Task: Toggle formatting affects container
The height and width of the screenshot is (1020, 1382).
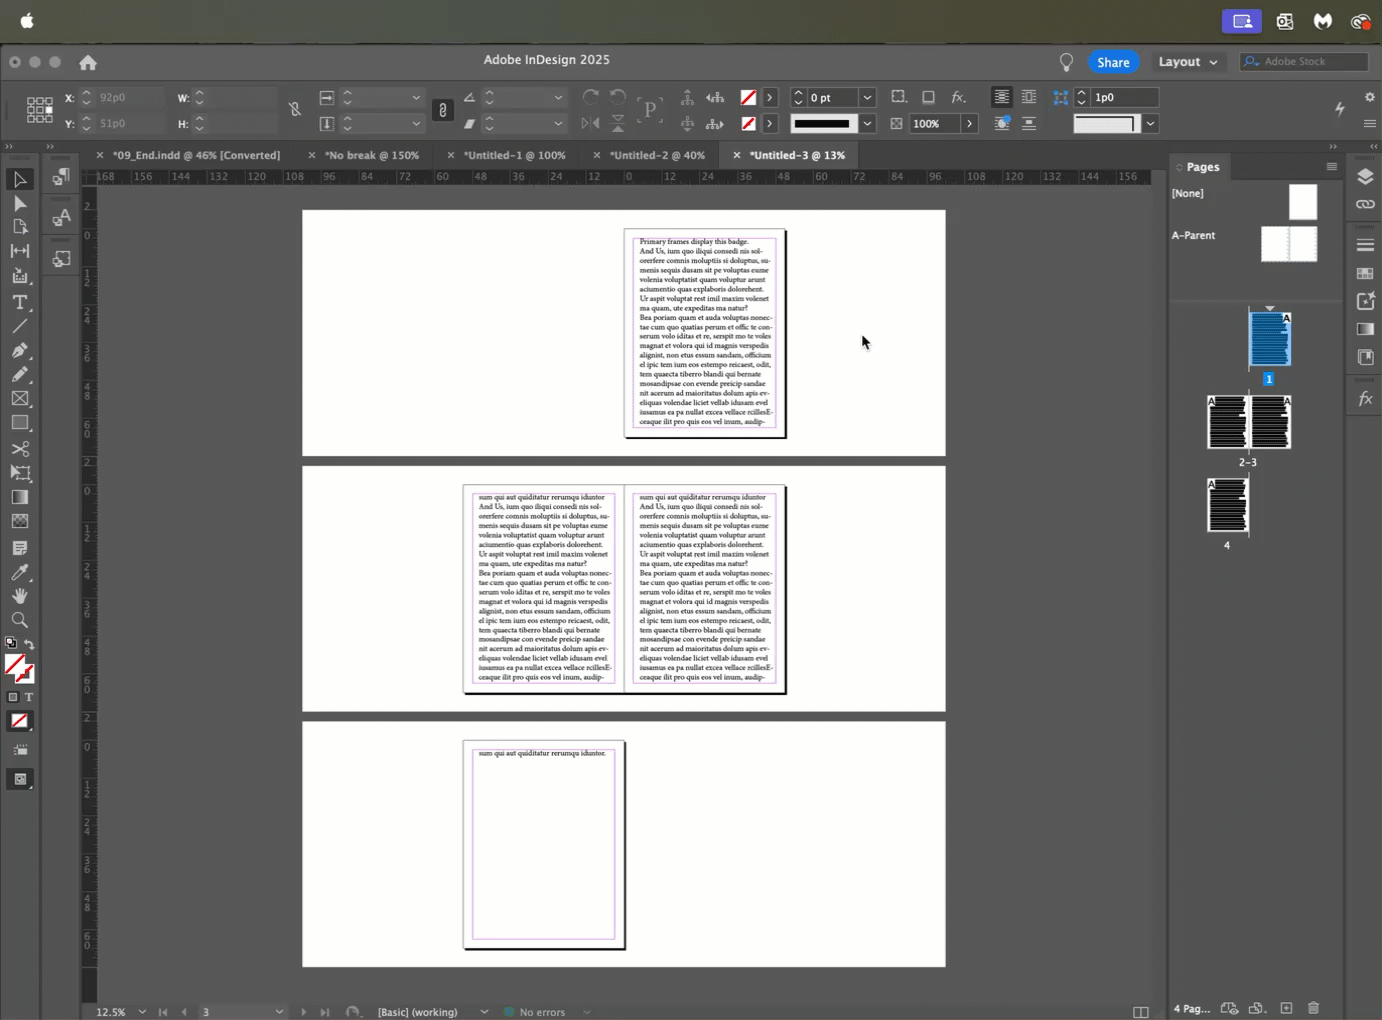Action: [13, 697]
